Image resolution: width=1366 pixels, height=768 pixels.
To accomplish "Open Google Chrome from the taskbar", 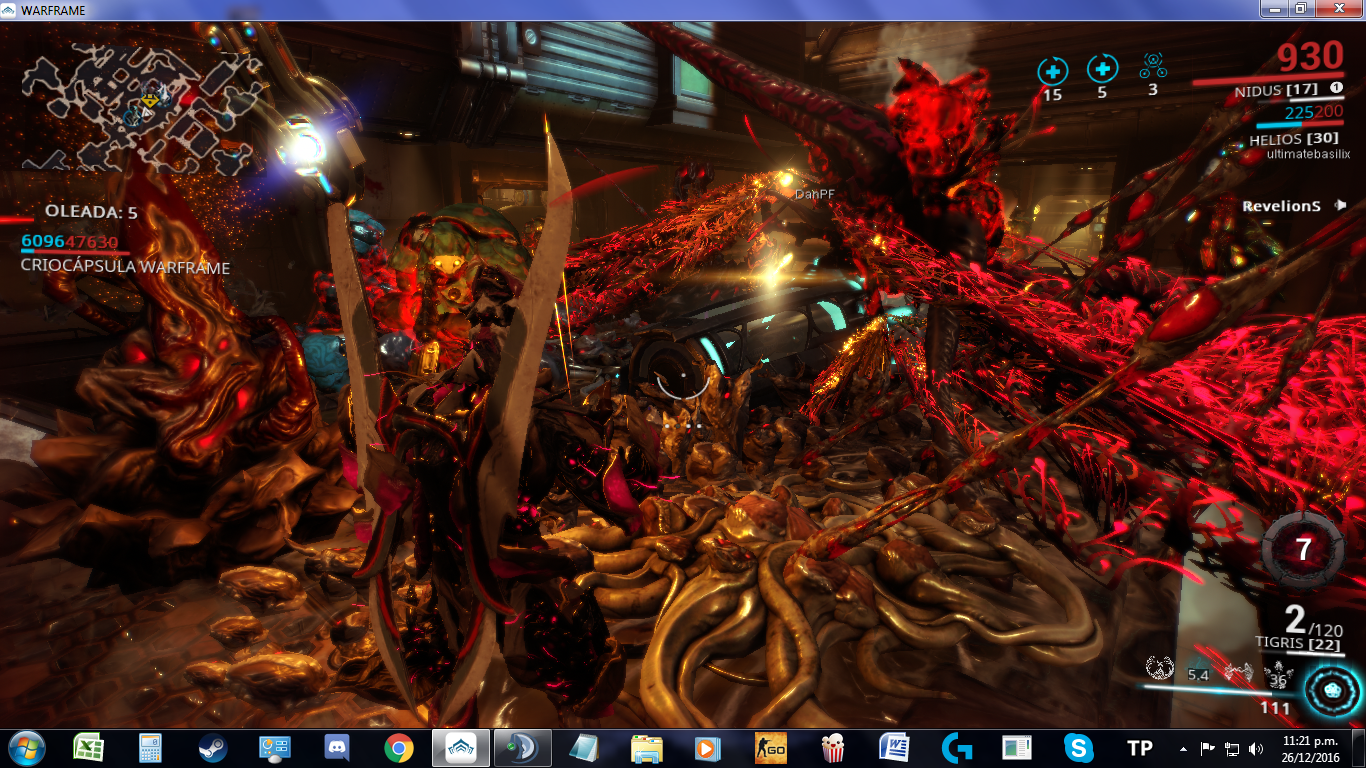I will coord(399,747).
